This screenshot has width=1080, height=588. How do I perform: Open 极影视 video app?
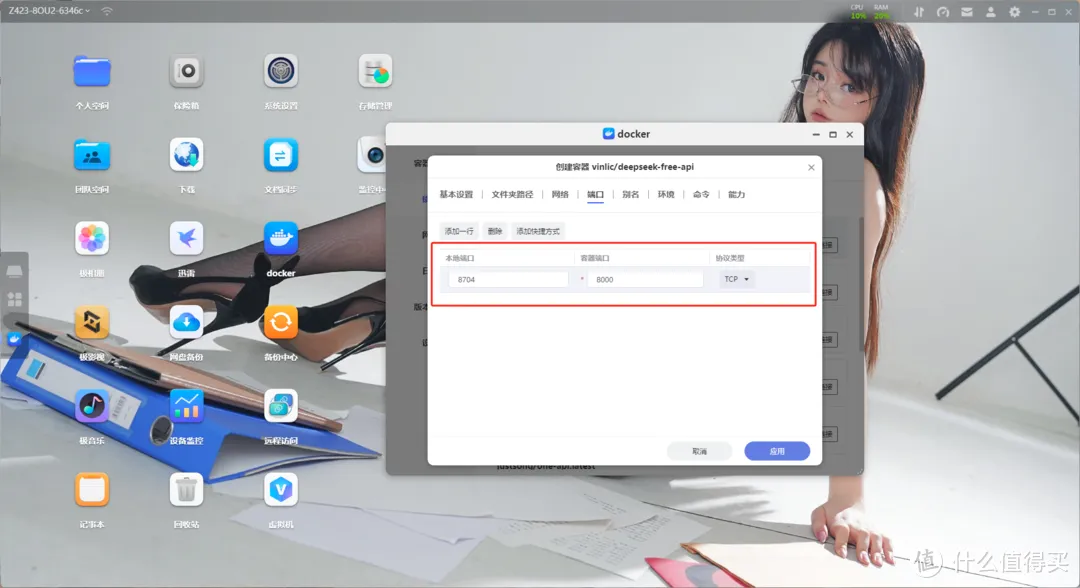click(x=92, y=322)
